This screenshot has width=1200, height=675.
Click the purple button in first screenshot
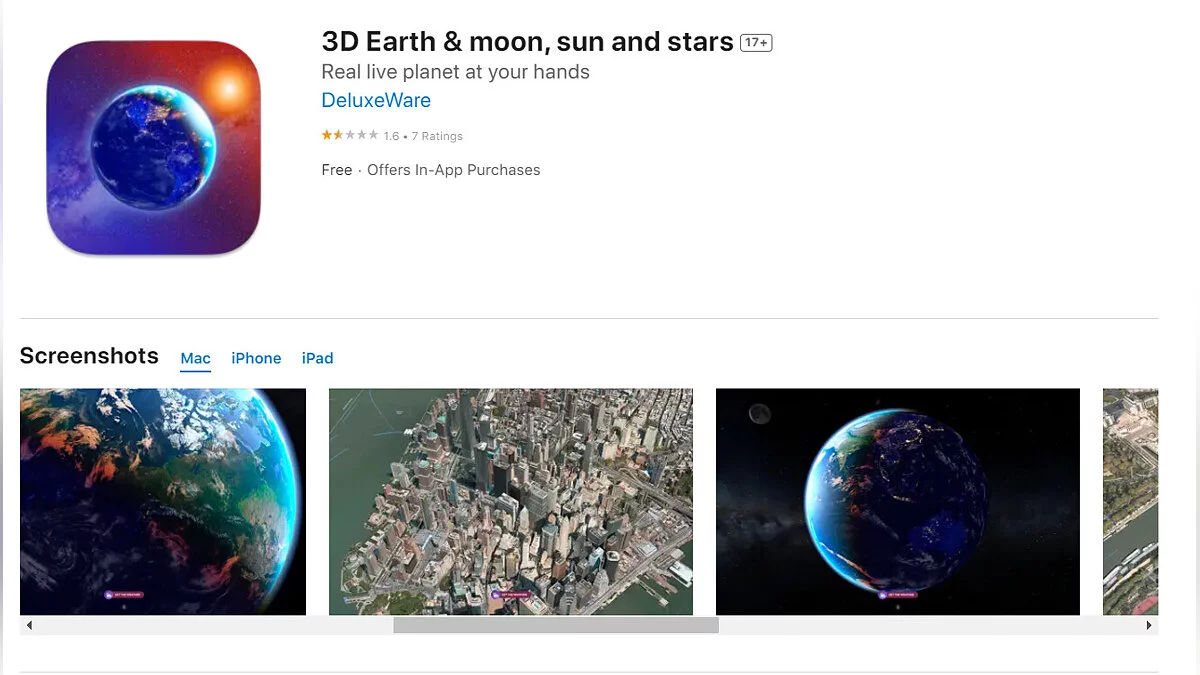(x=124, y=594)
